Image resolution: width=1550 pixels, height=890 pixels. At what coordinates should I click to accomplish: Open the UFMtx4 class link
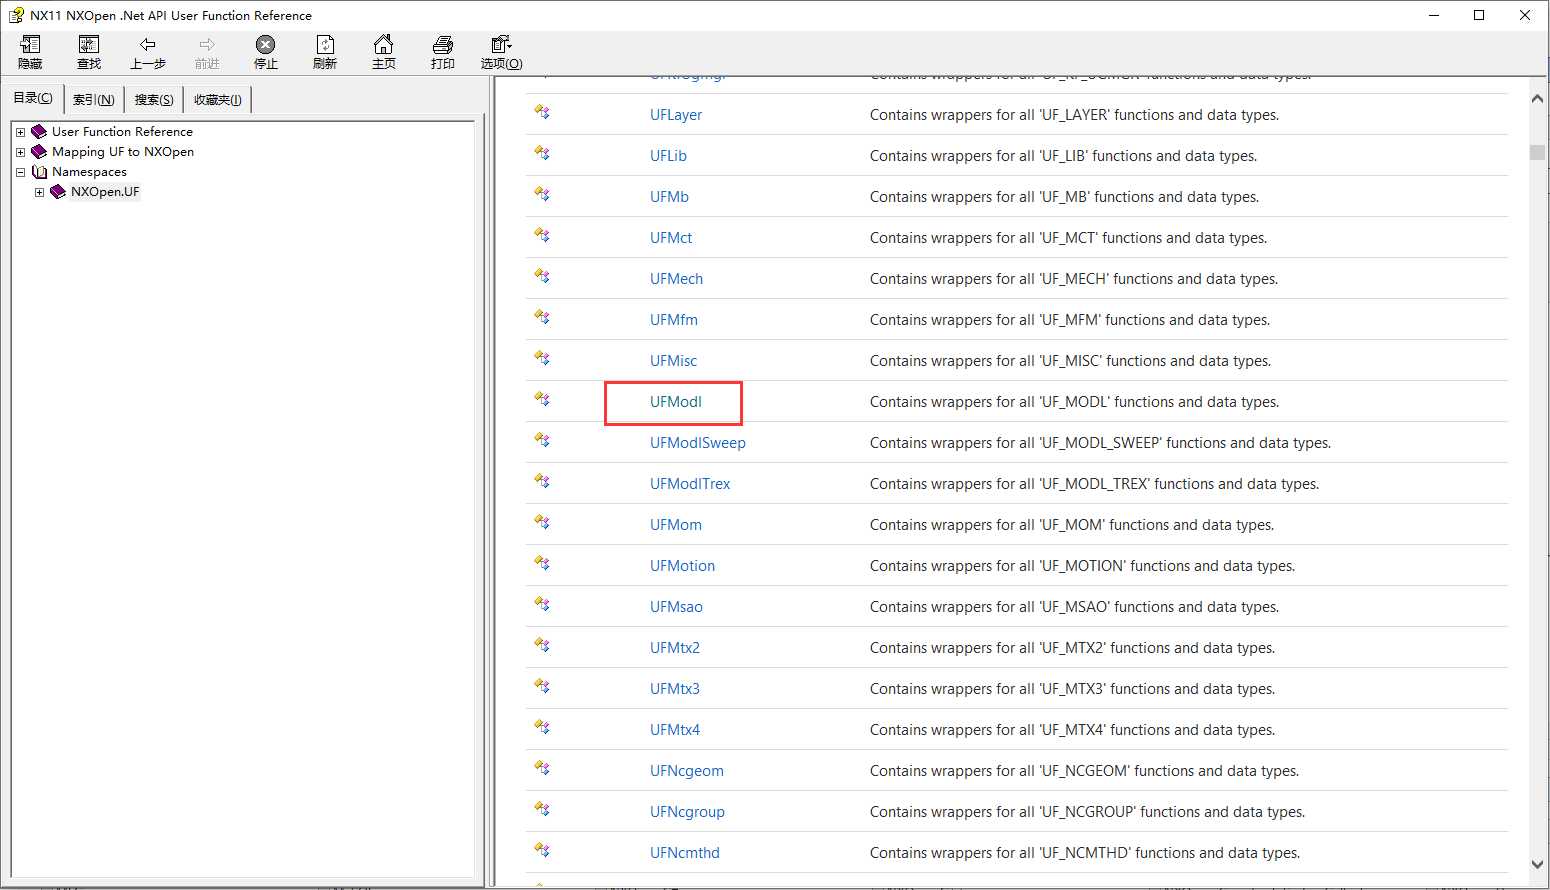675,730
